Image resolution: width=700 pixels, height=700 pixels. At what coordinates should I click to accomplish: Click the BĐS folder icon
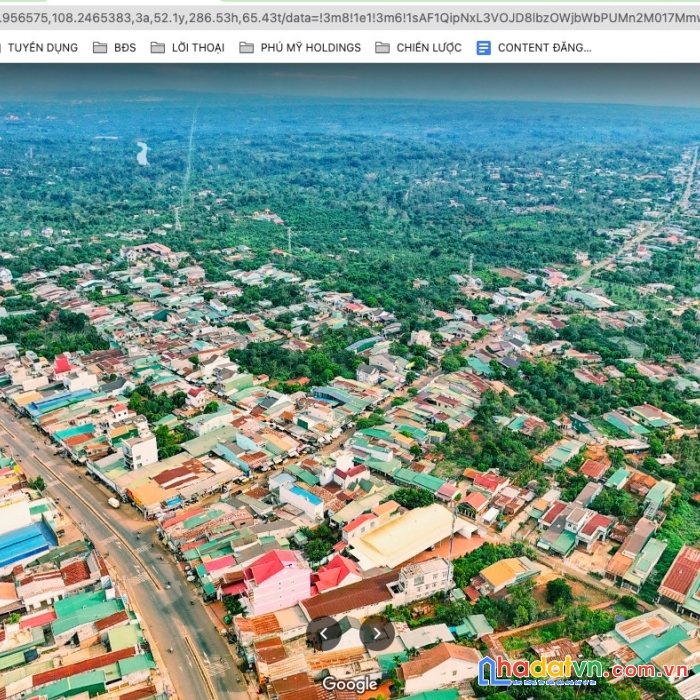point(100,48)
